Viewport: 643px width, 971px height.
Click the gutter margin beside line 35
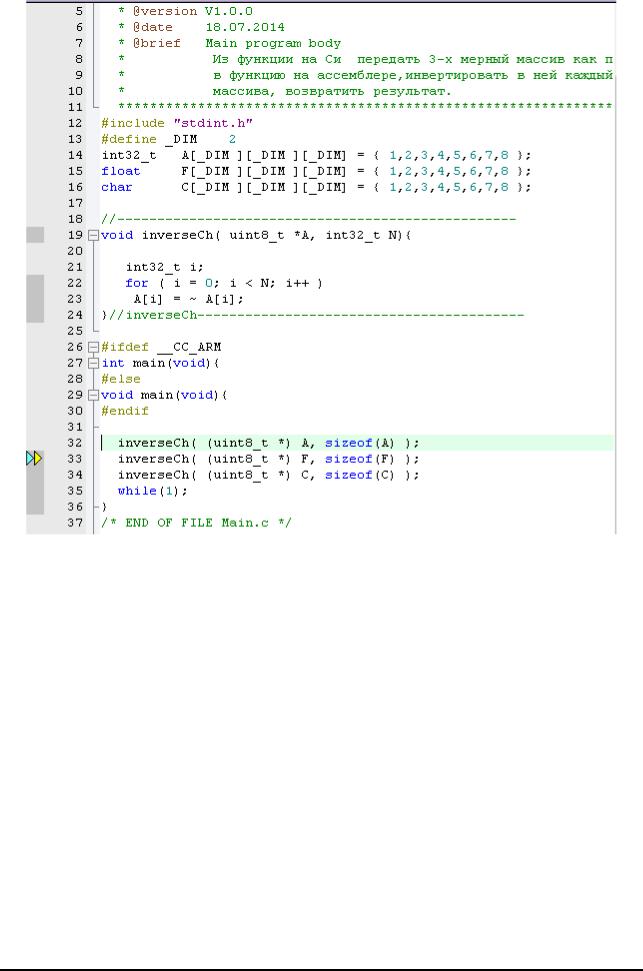click(x=35, y=490)
